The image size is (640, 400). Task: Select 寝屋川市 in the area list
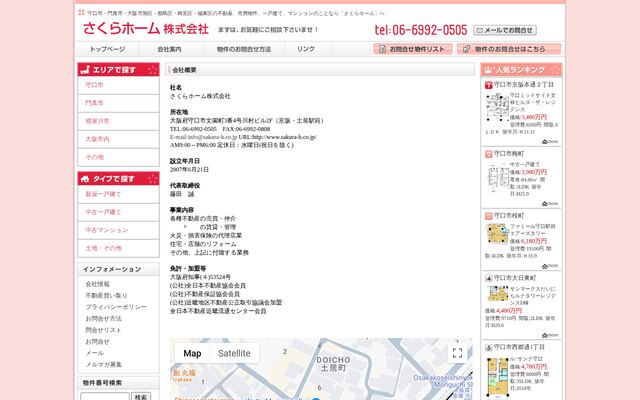[x=118, y=121]
